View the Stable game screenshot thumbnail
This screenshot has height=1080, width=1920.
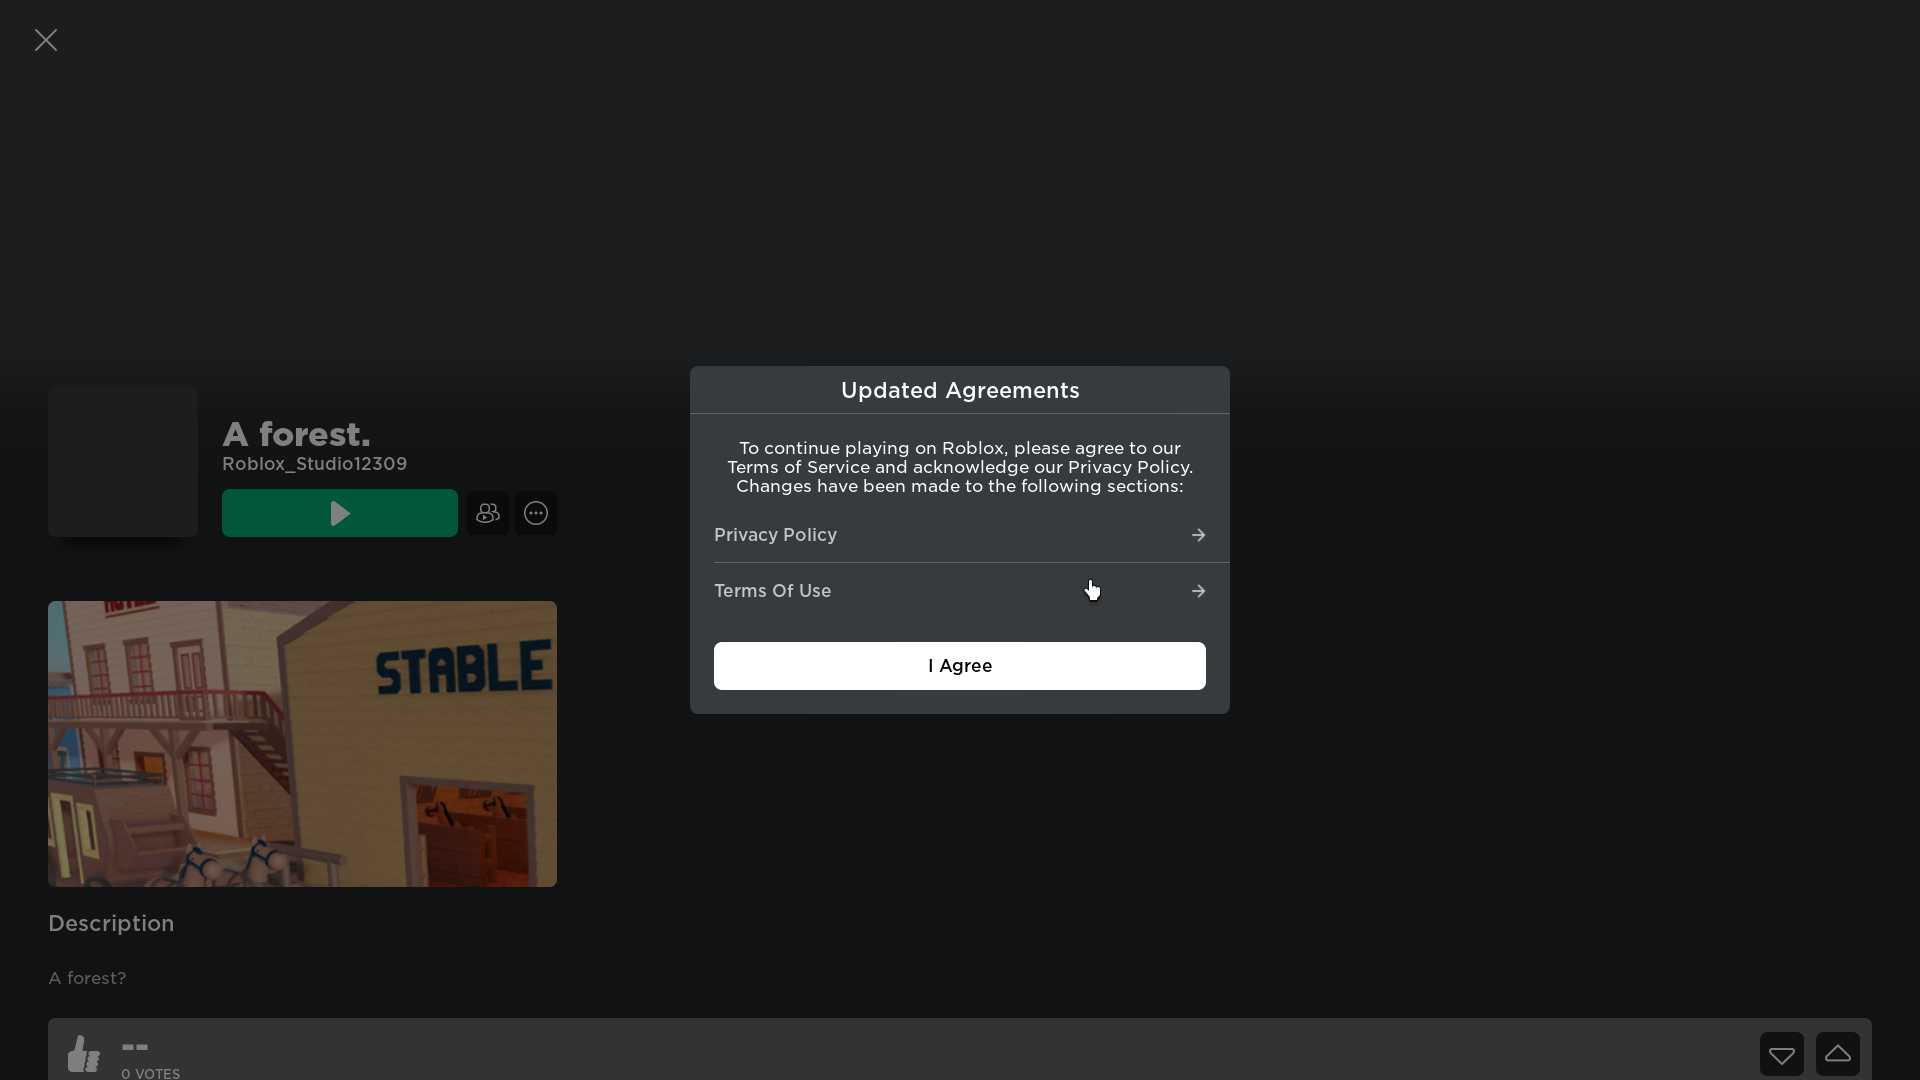302,744
